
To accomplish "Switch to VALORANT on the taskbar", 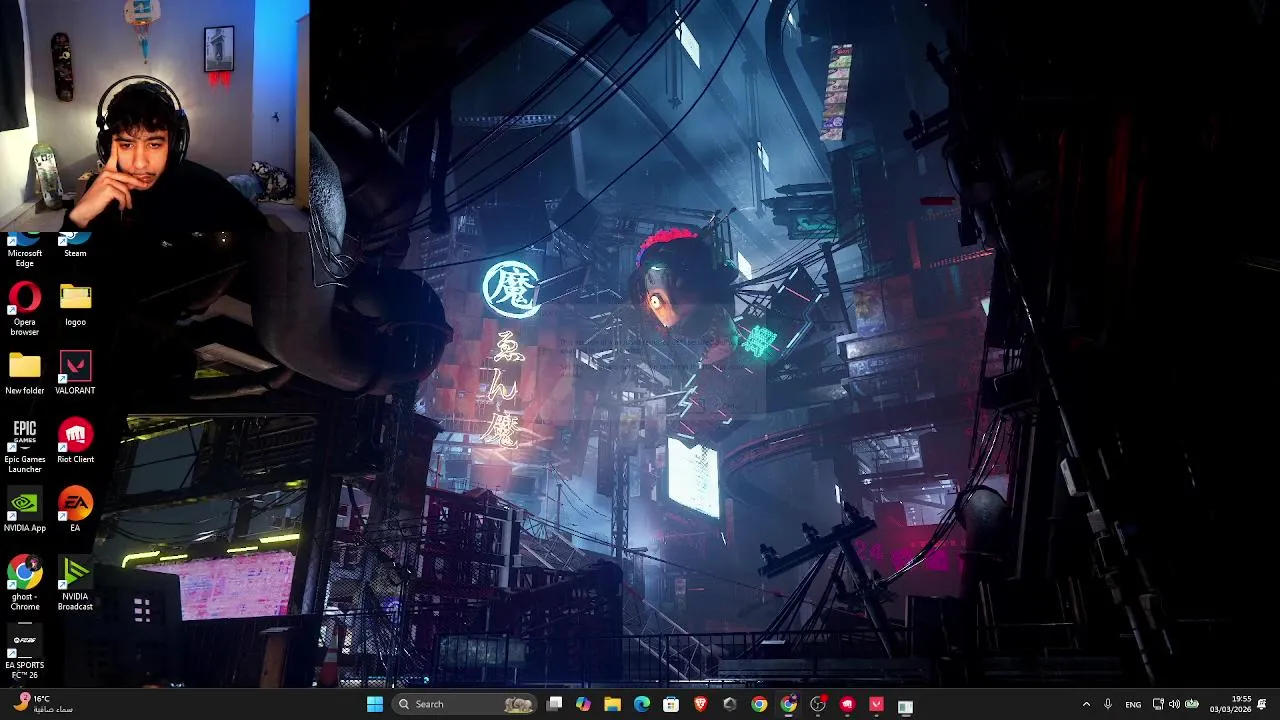I will pos(877,705).
